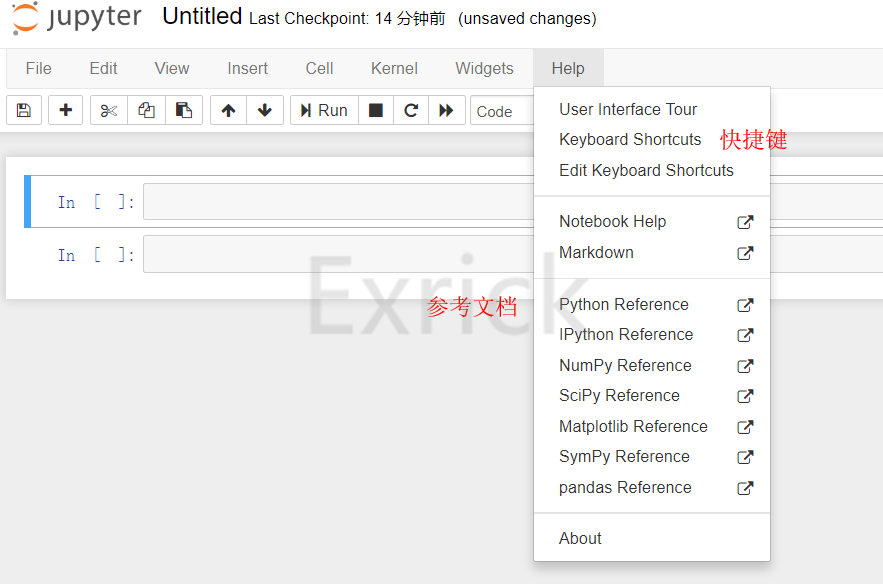Rename notebook via Untitled title
Screen dimensions: 883x584
tap(202, 16)
